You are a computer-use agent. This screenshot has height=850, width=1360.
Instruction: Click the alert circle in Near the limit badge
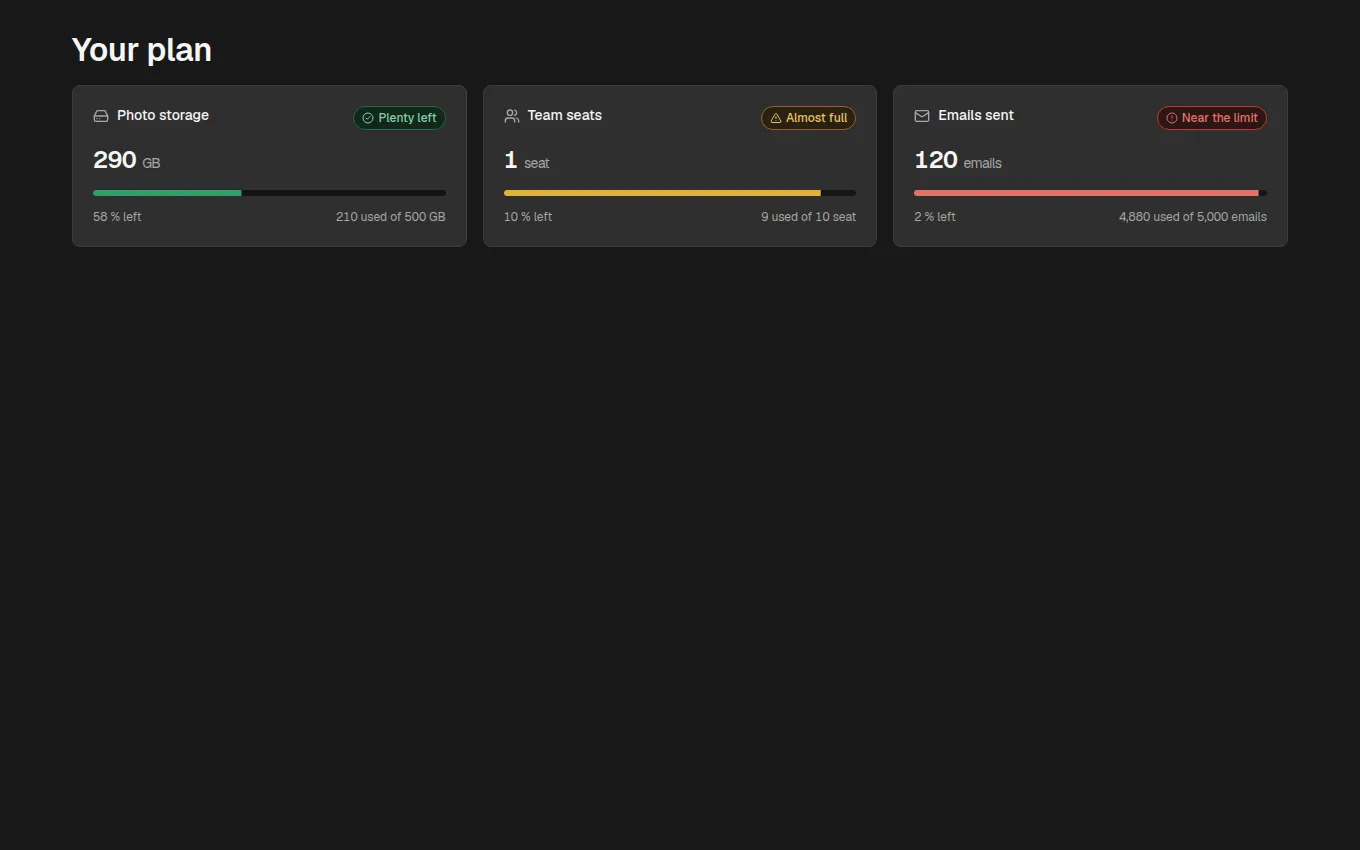[x=1172, y=118]
